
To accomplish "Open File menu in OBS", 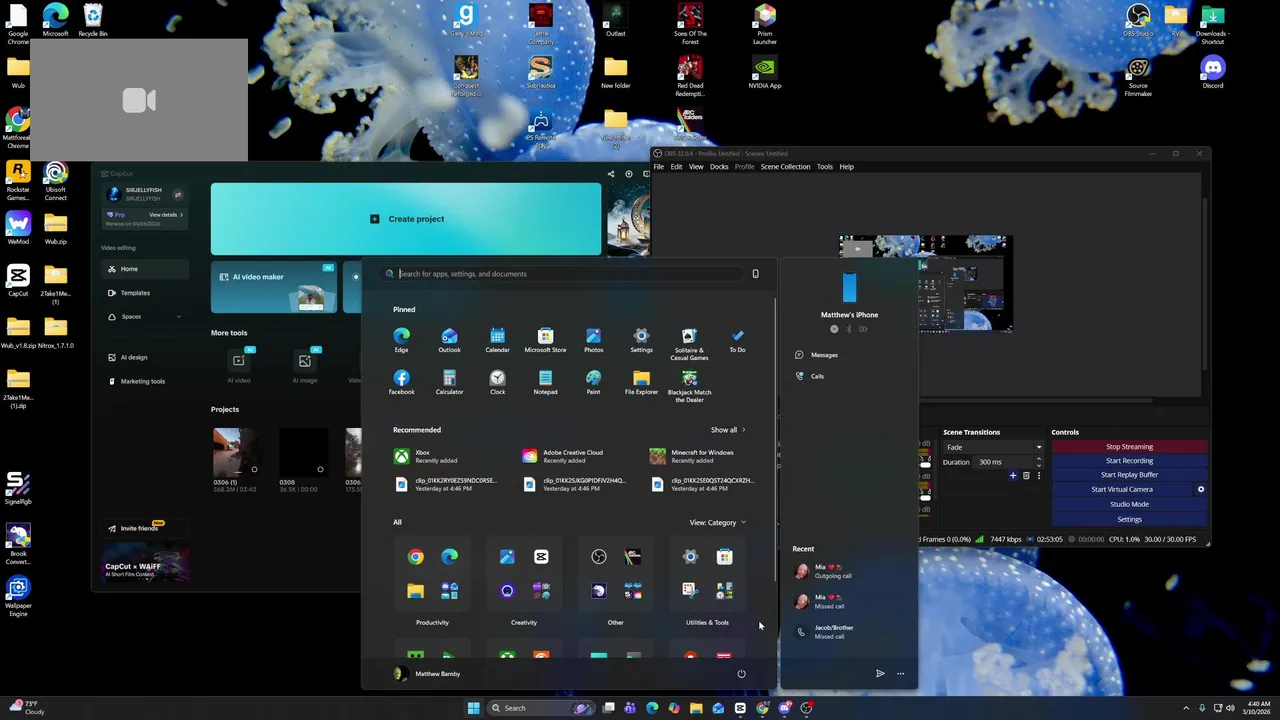I will click(x=659, y=167).
